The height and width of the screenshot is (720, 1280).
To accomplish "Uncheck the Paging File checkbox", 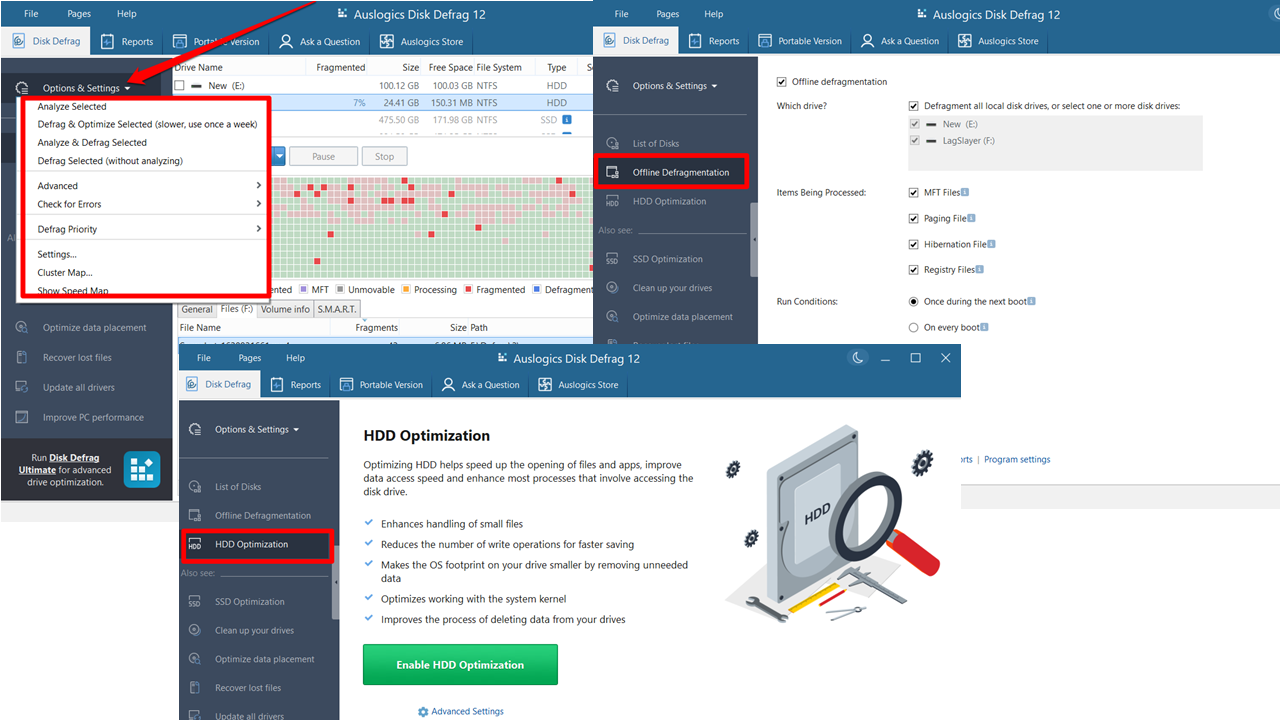I will tap(914, 218).
